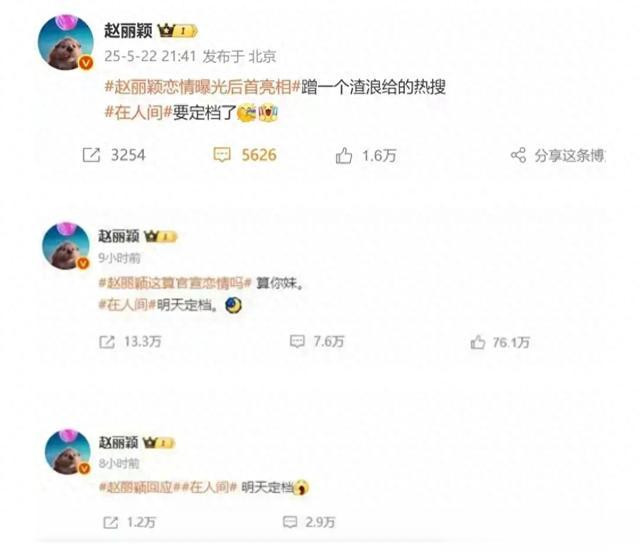Click profile avatar of first post

coord(66,42)
